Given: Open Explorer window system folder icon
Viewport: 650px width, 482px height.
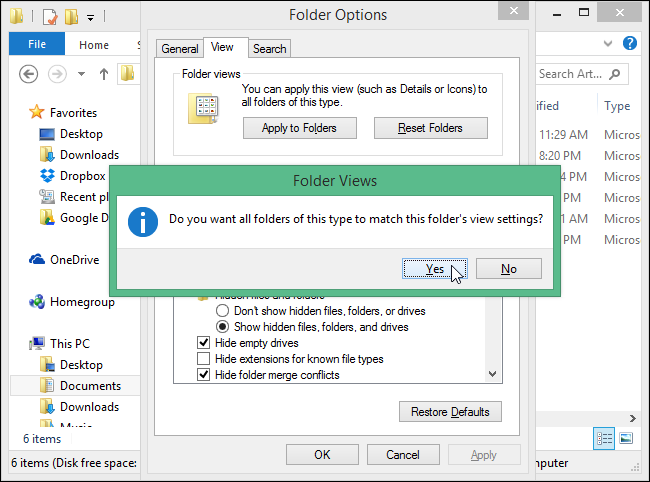Looking at the screenshot, I should tap(17, 16).
